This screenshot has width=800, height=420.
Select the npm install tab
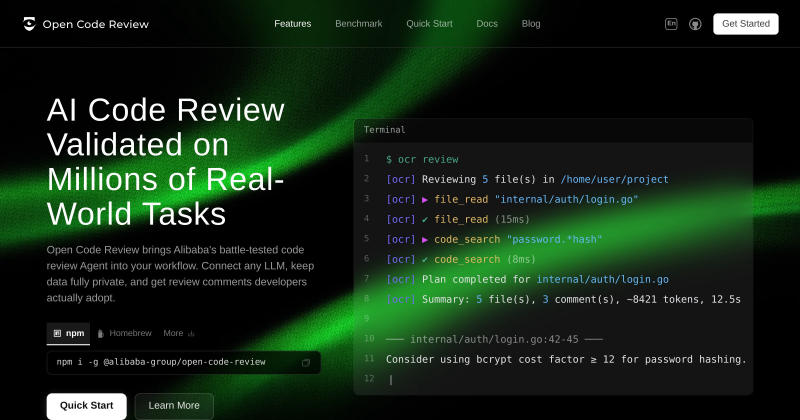(x=68, y=333)
